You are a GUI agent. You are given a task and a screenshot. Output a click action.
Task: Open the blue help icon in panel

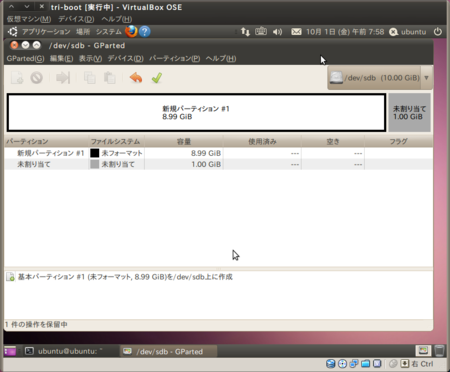pos(144,32)
